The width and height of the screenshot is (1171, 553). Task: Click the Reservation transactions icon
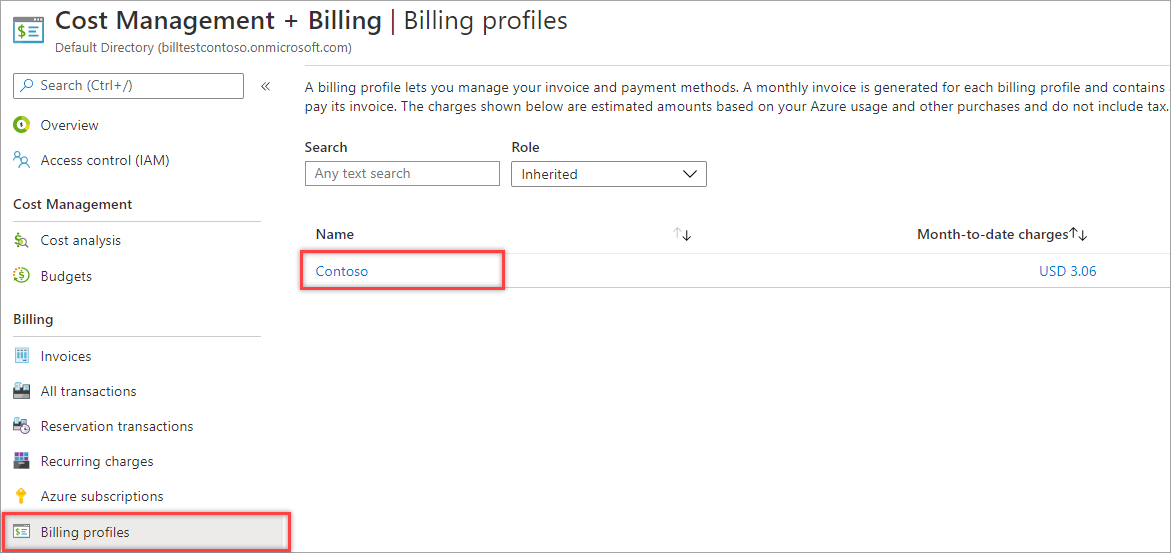pos(21,426)
